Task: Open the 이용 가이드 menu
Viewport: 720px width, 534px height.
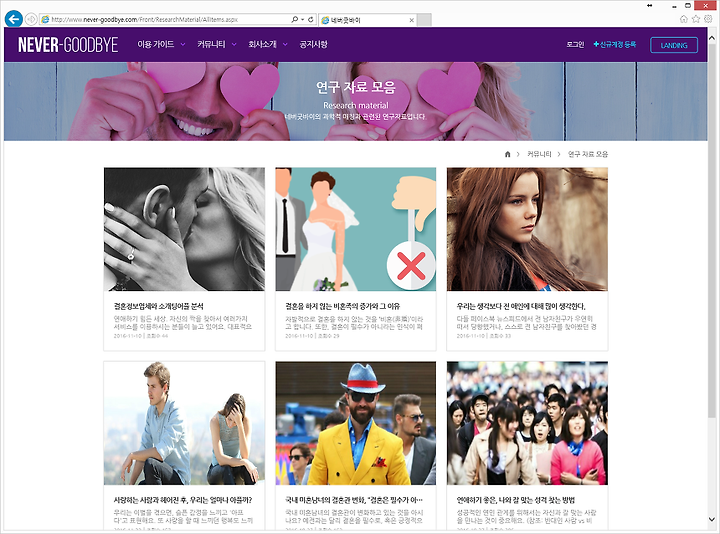Action: coord(156,44)
